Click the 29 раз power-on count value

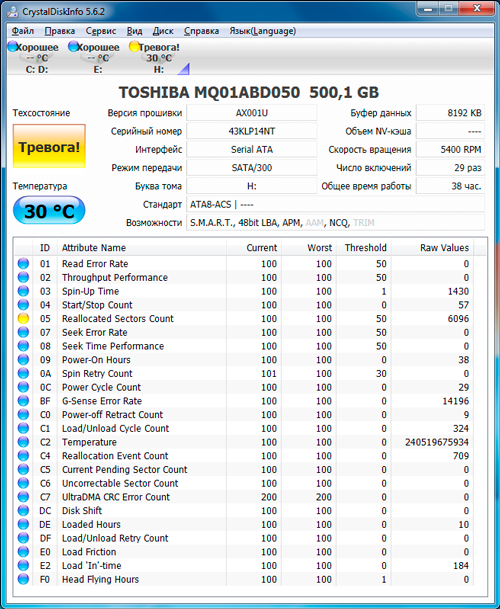pos(451,168)
